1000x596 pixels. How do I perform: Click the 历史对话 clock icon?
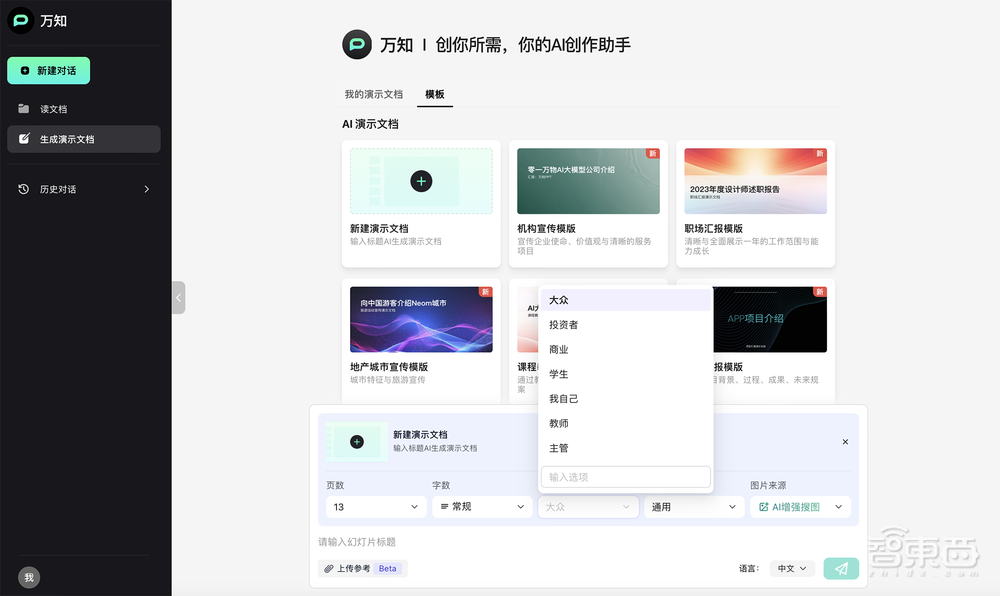click(22, 188)
